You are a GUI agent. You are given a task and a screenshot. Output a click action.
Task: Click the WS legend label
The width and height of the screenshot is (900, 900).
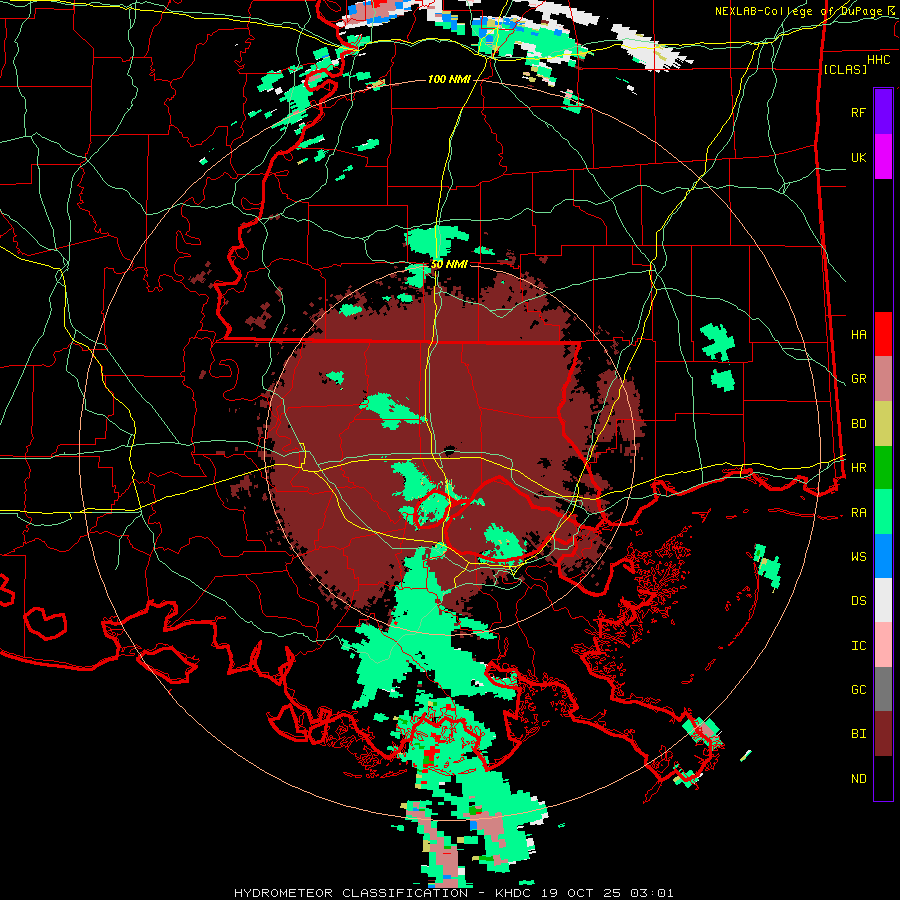coord(858,557)
